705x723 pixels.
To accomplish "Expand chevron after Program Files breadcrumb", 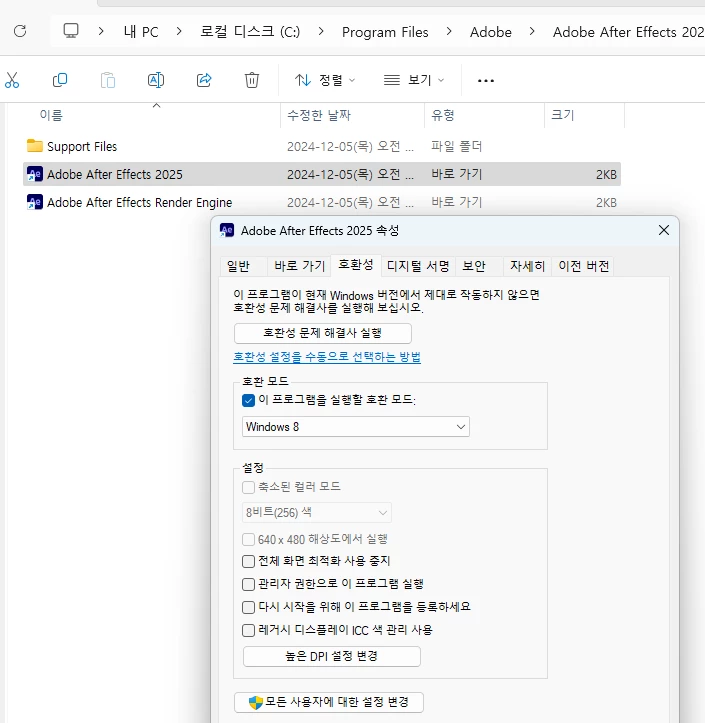I will point(449,31).
